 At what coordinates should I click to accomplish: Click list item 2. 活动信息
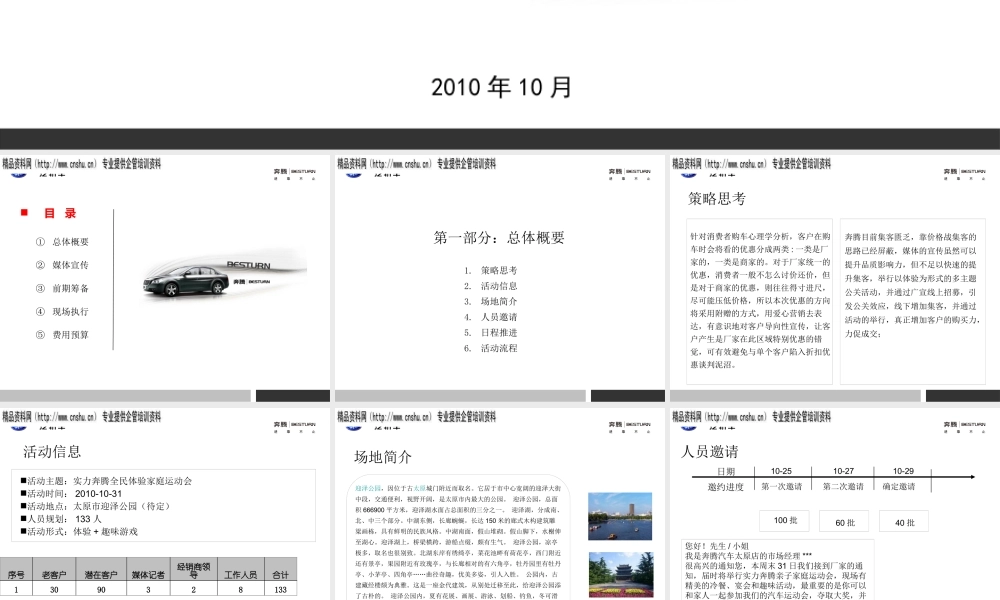pyautogui.click(x=490, y=286)
